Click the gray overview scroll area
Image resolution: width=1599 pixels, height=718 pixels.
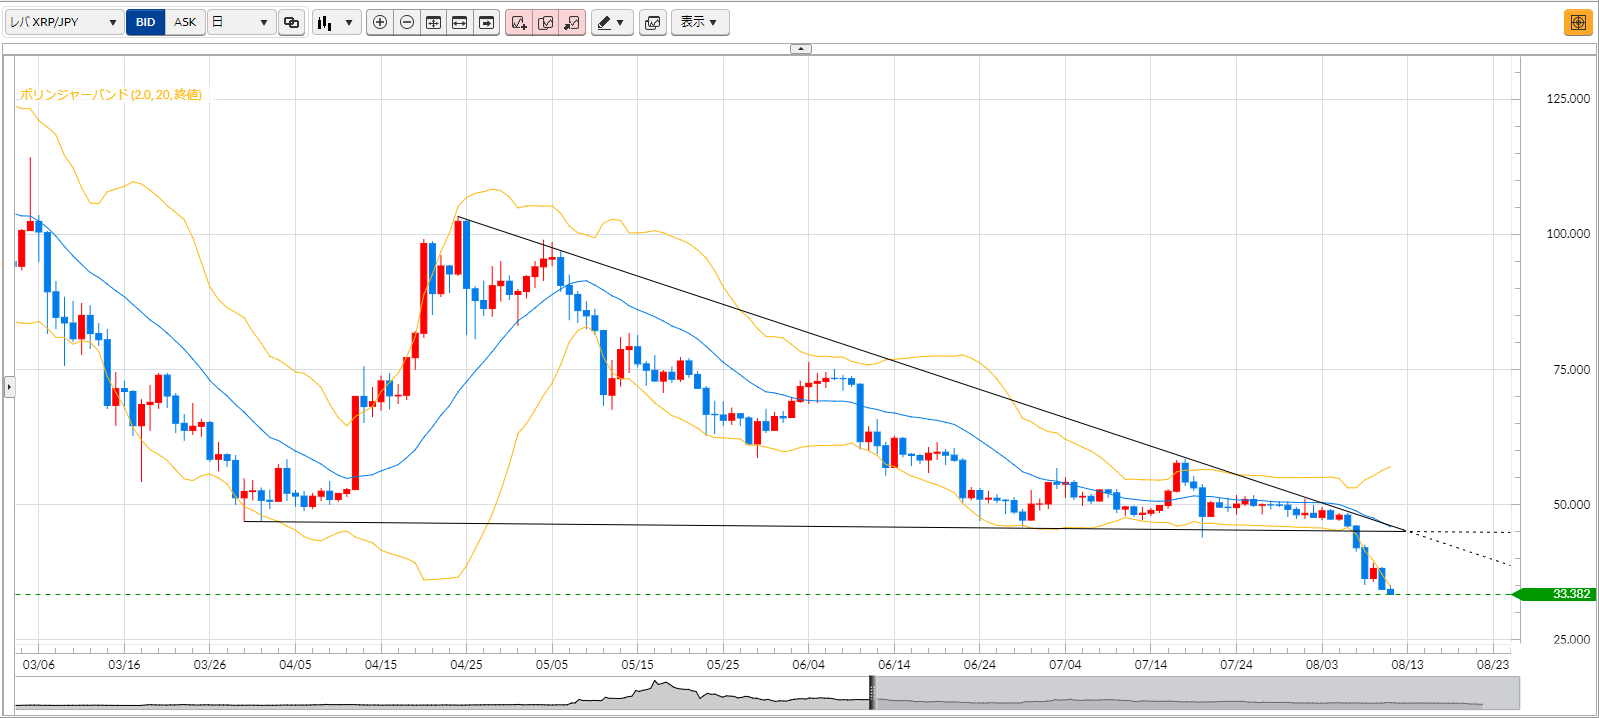[1197, 693]
